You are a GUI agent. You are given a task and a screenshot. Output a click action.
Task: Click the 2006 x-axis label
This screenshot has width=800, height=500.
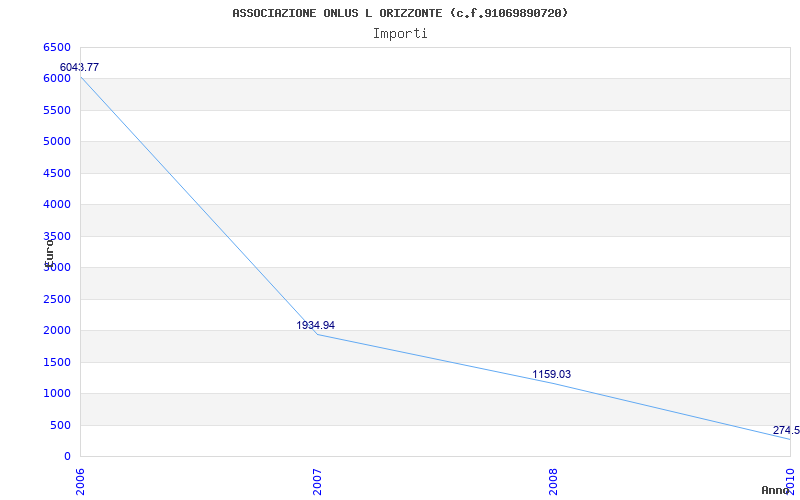(x=80, y=482)
